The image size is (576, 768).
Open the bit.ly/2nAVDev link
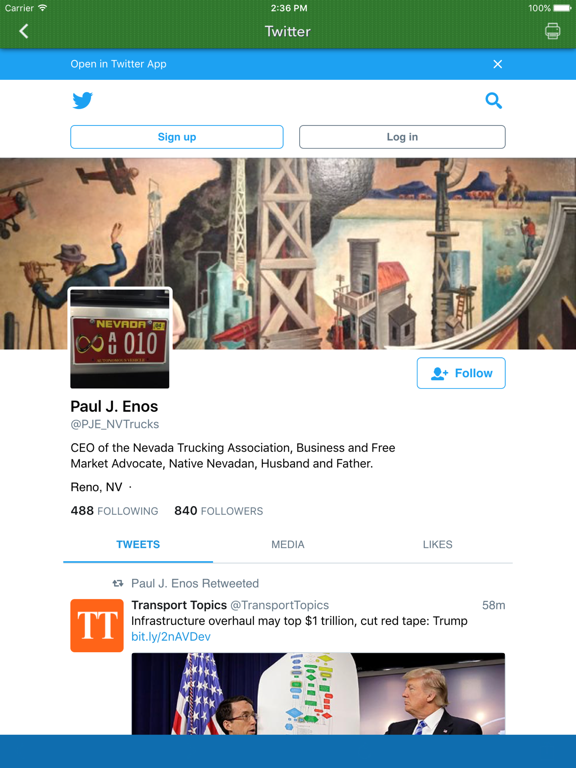coord(171,637)
